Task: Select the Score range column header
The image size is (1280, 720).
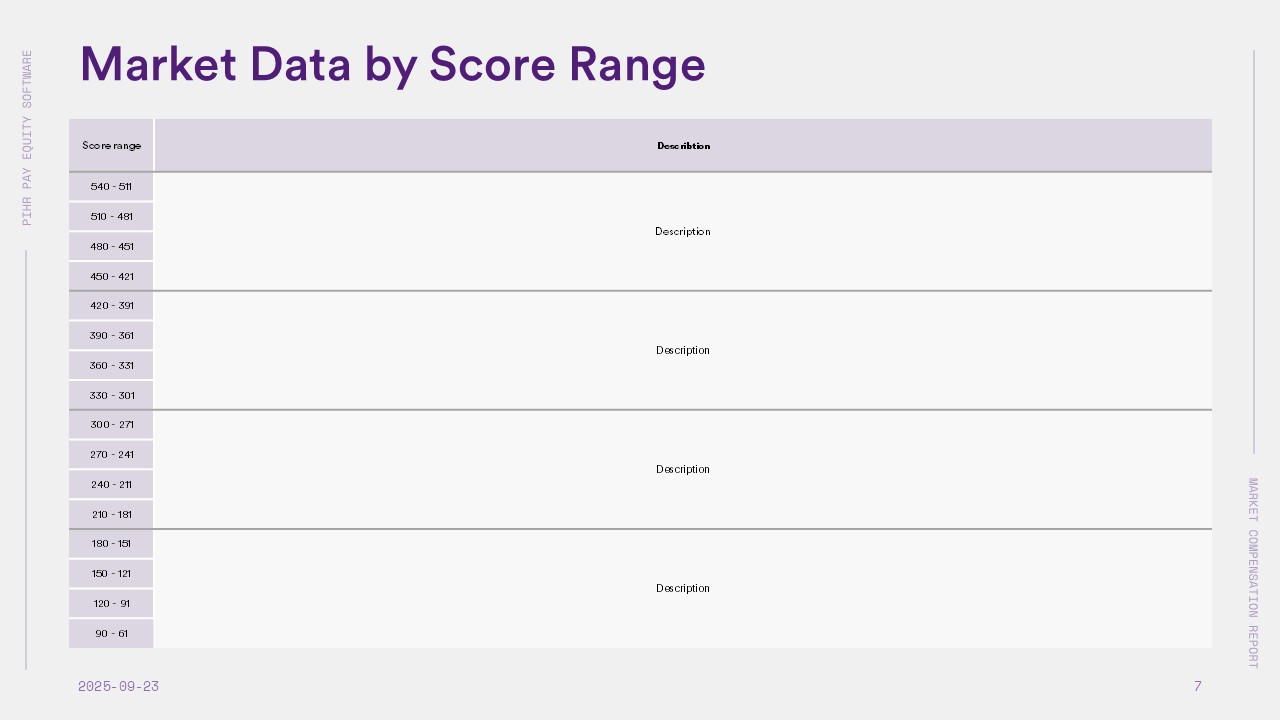Action: (112, 146)
